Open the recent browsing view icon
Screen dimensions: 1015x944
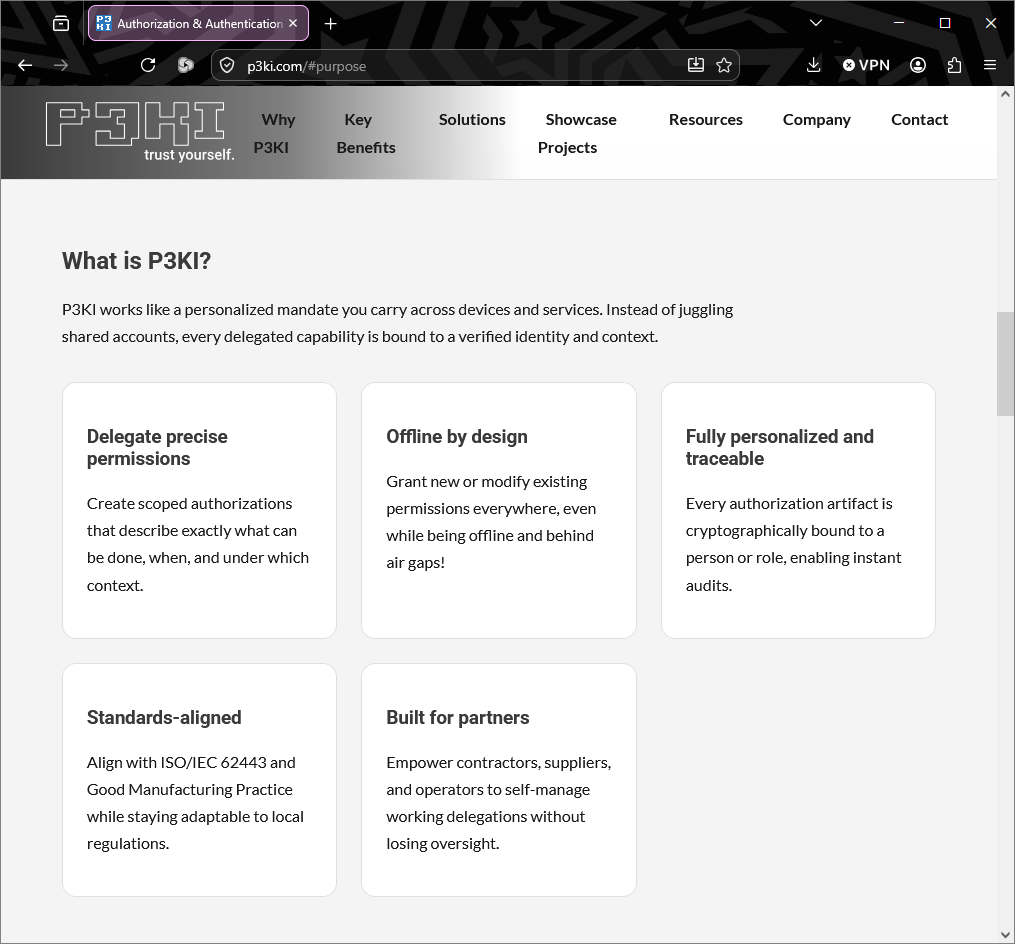61,23
